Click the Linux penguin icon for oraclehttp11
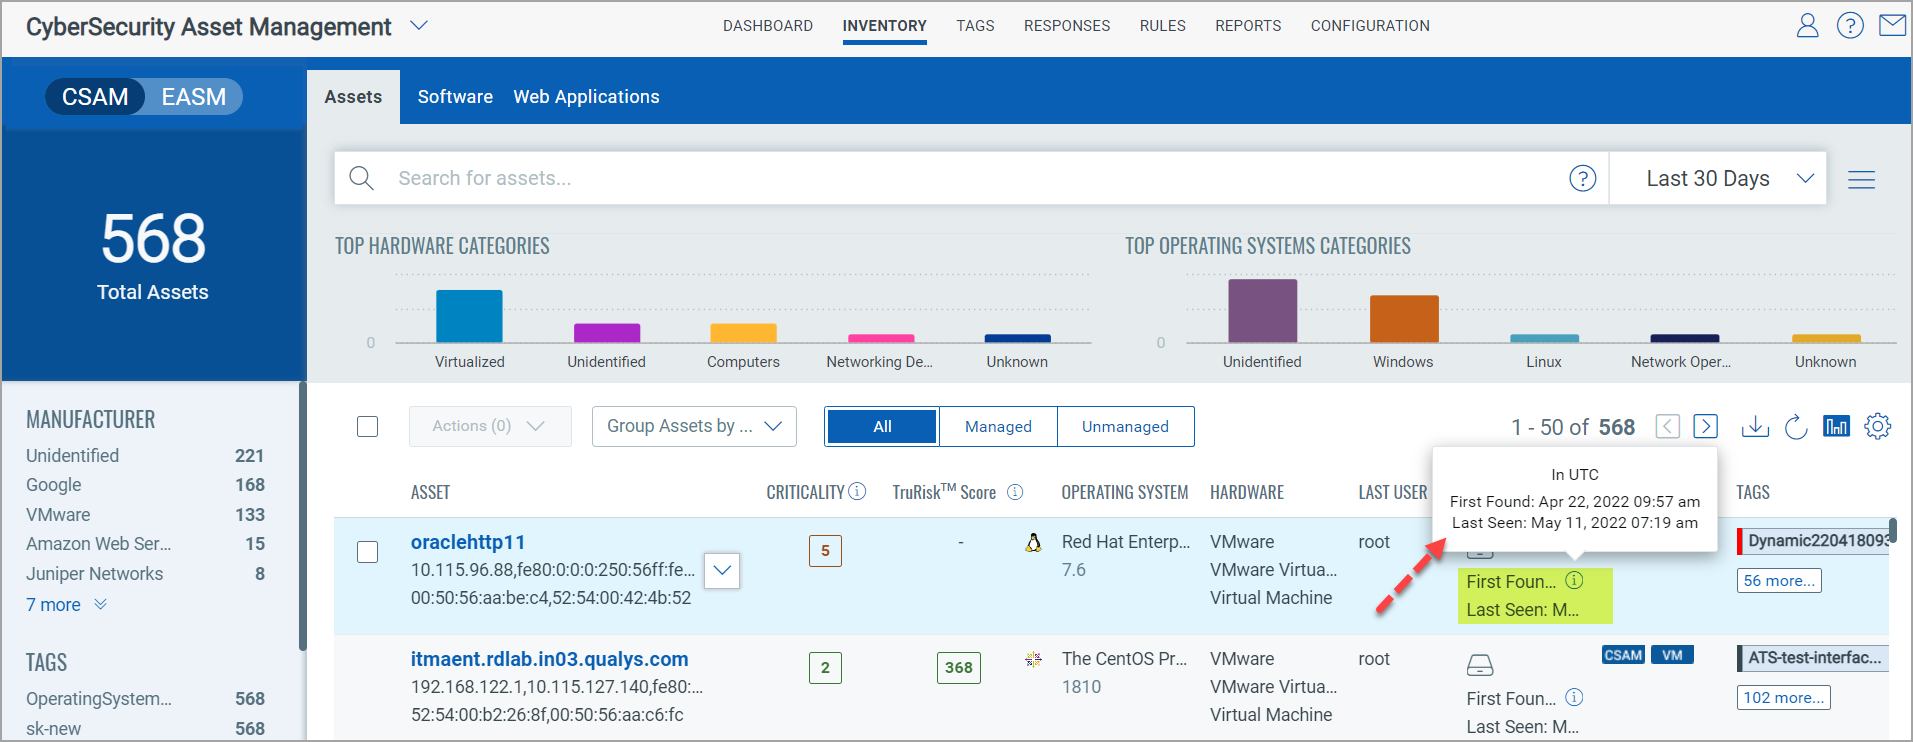The height and width of the screenshot is (742, 1913). [x=1034, y=542]
